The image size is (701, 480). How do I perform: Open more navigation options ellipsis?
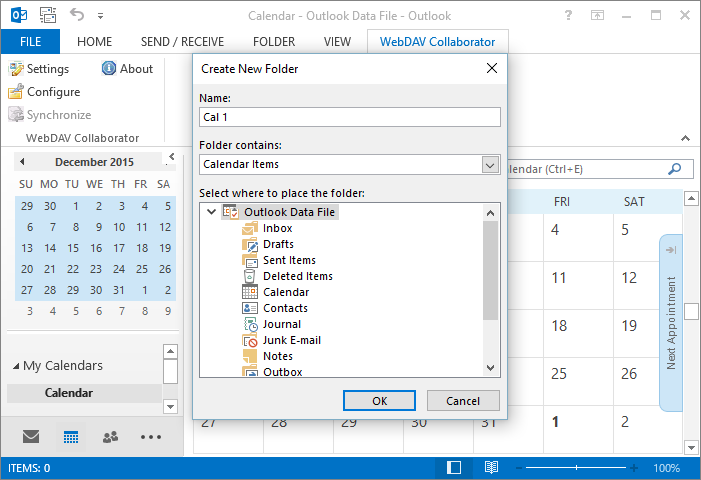(x=151, y=437)
